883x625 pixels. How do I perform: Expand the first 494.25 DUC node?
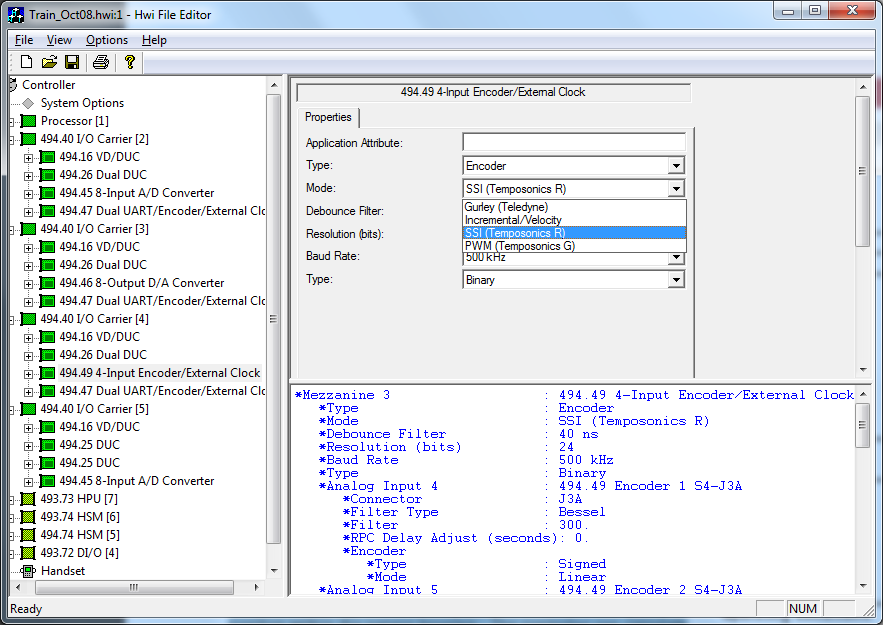point(28,447)
